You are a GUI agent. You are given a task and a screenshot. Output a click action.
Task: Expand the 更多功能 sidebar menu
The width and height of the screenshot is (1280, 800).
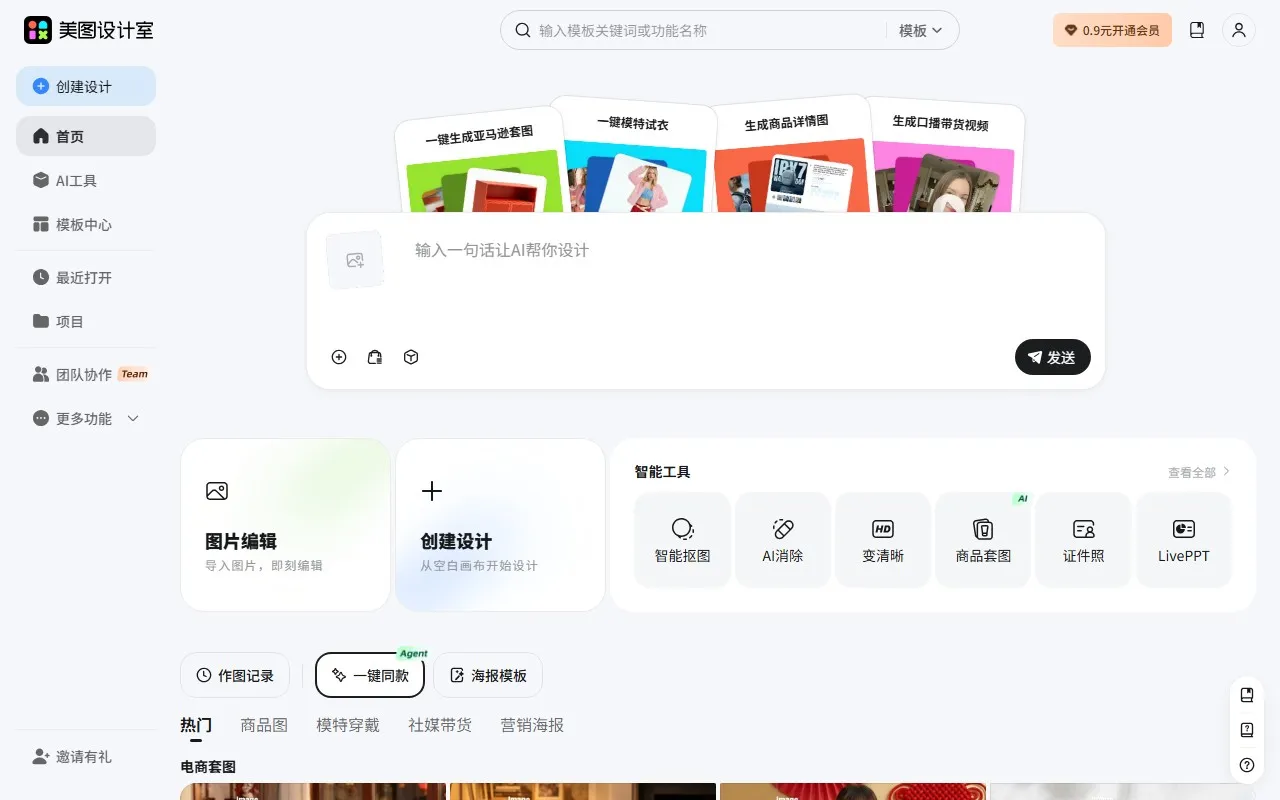pos(86,419)
